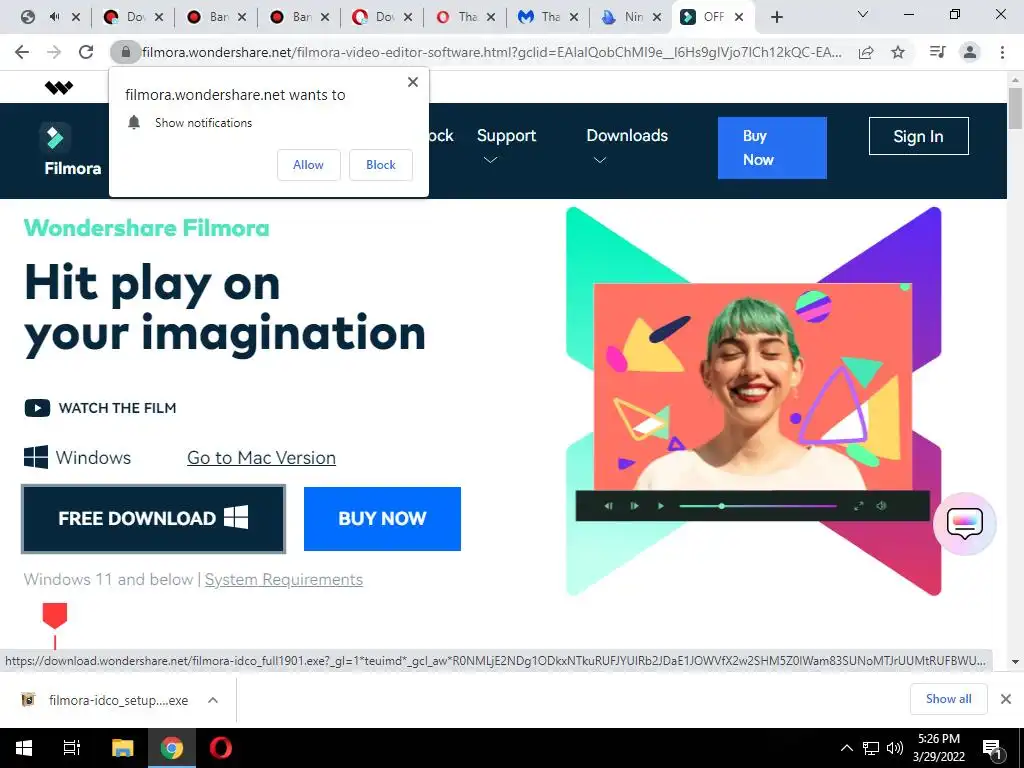Click the browser forward arrow

pyautogui.click(x=54, y=52)
